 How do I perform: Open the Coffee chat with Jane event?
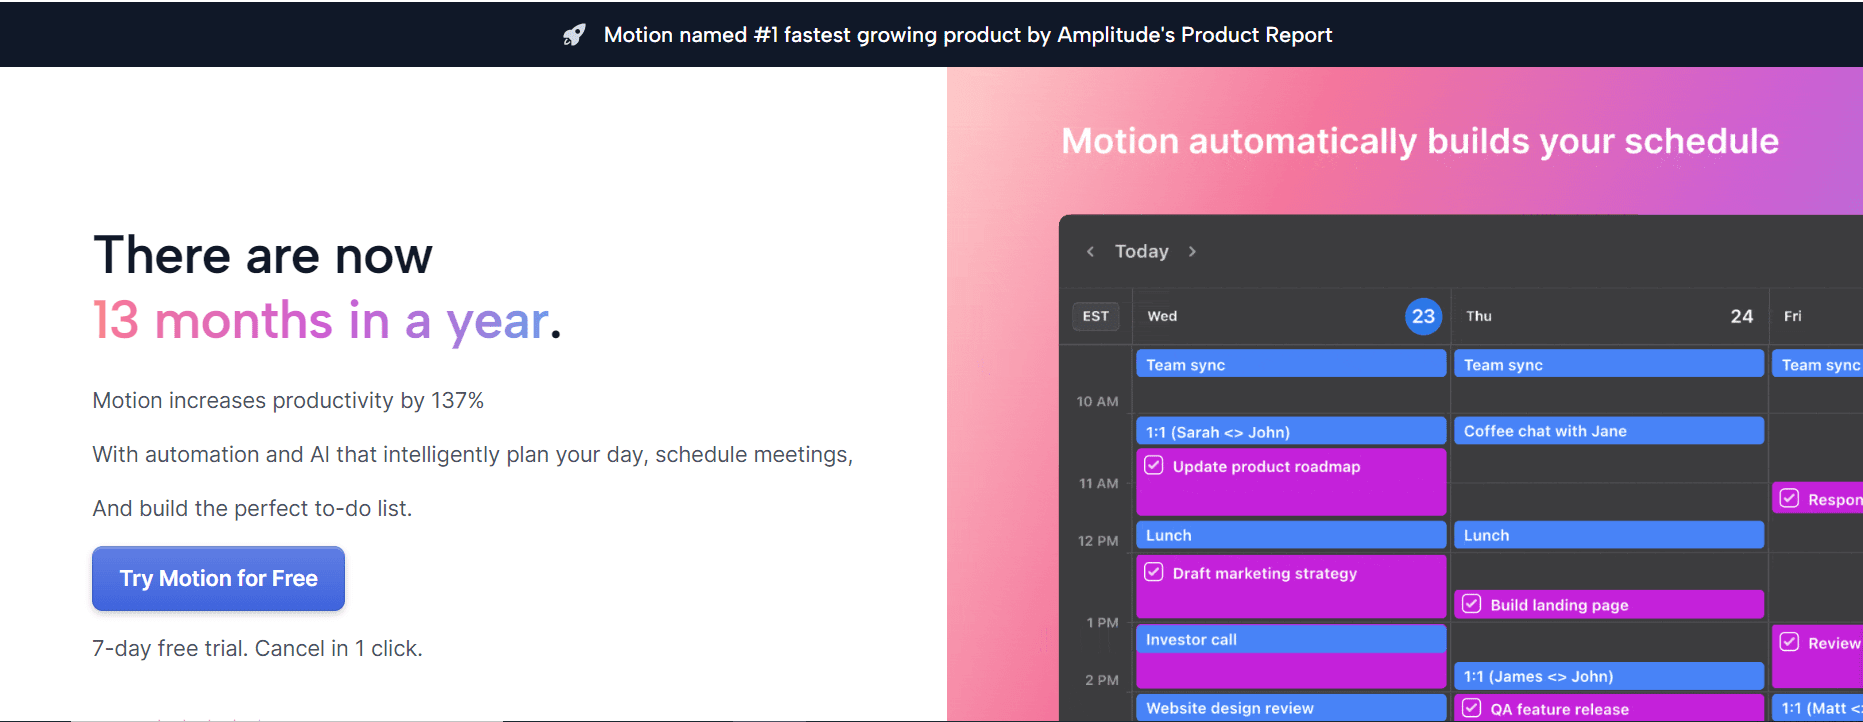tap(1608, 431)
